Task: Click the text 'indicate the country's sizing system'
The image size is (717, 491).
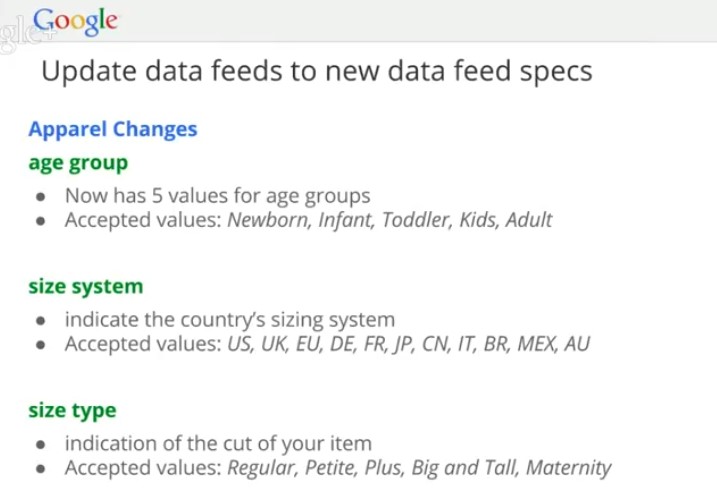Action: click(230, 320)
